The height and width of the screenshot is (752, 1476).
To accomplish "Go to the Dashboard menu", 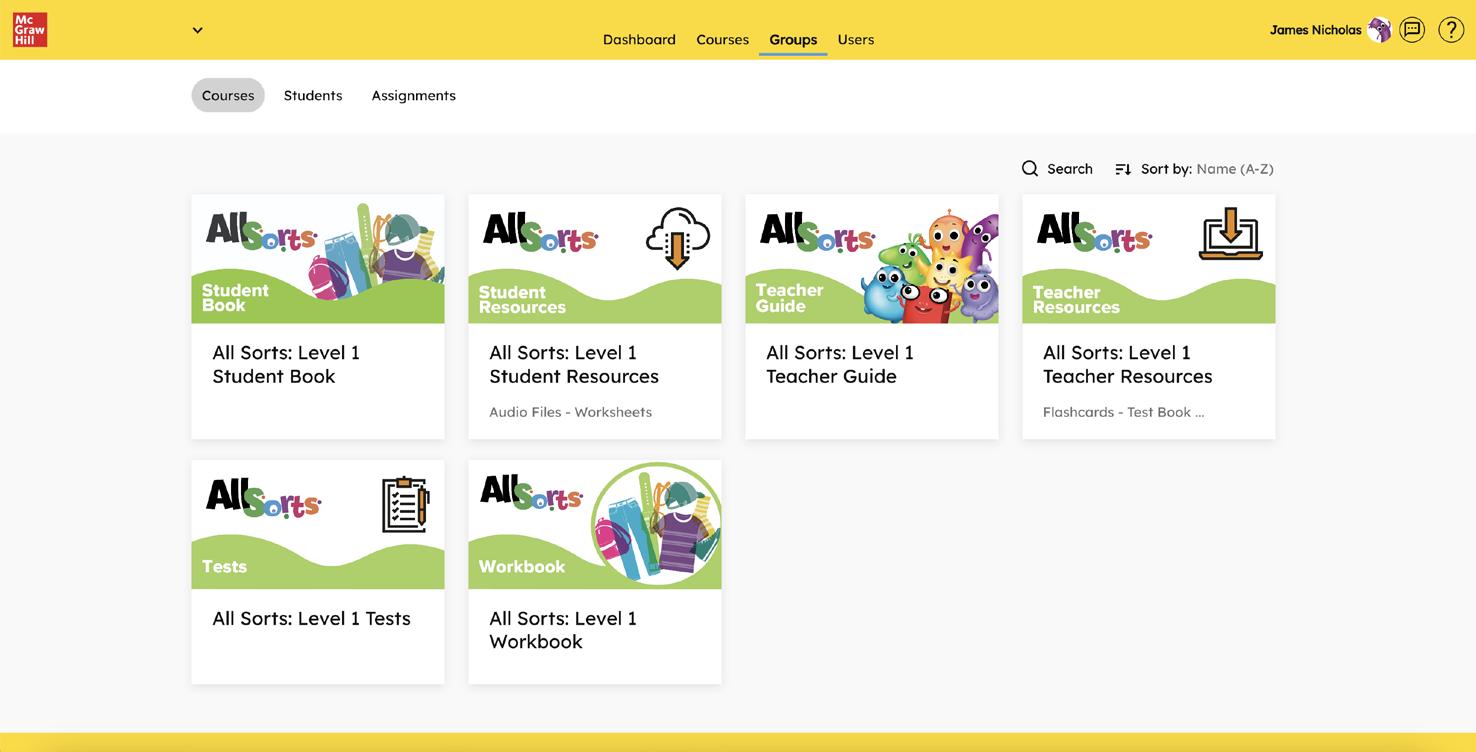I will pyautogui.click(x=639, y=40).
